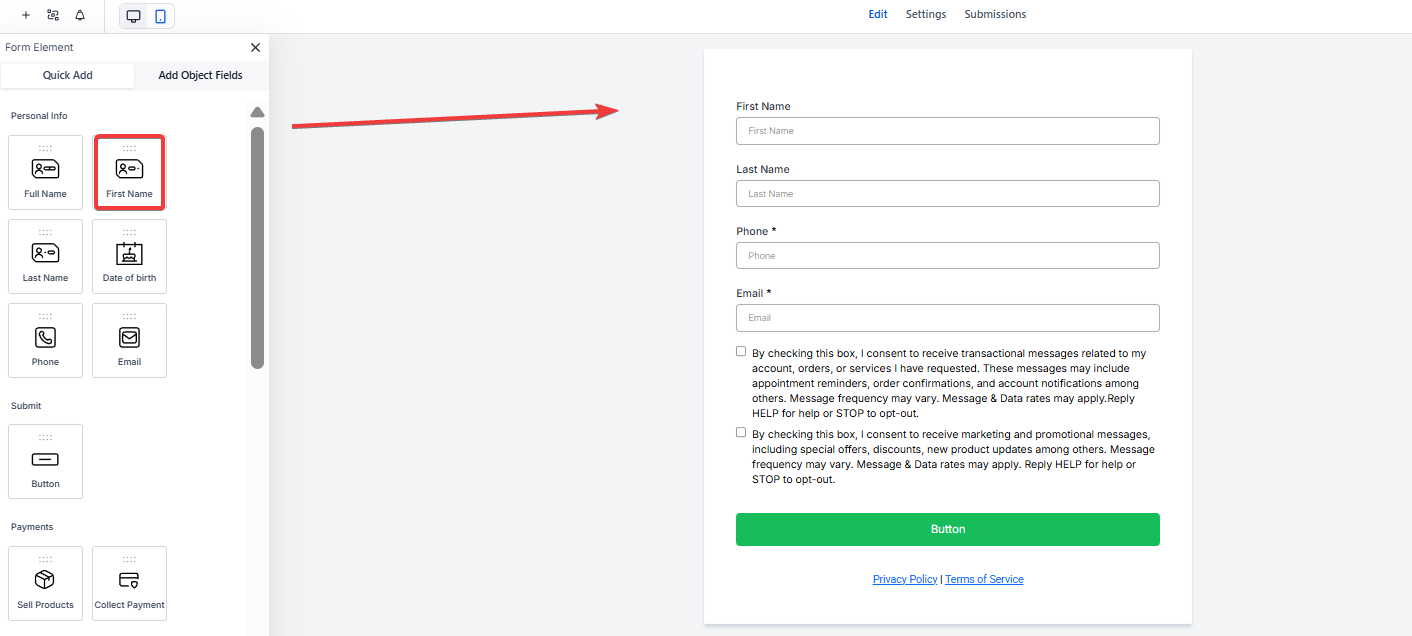1412x636 pixels.
Task: Click the plus add-element icon
Action: (x=25, y=16)
